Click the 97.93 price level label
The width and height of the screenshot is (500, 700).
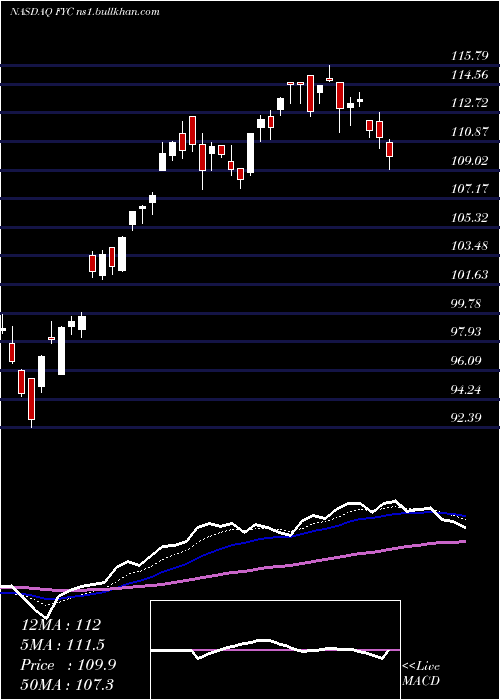[x=467, y=332]
